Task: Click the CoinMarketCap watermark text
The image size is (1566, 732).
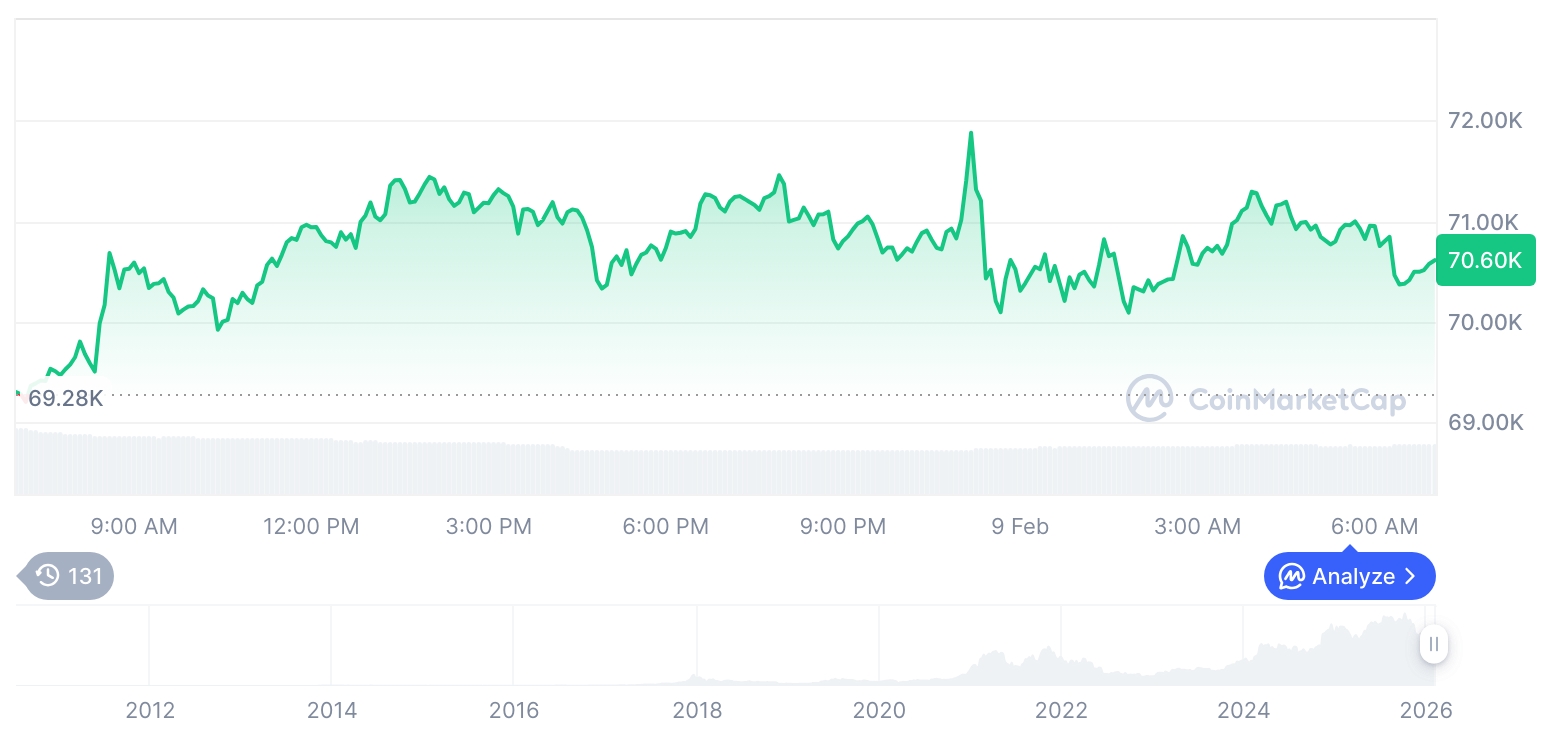Action: point(1296,400)
